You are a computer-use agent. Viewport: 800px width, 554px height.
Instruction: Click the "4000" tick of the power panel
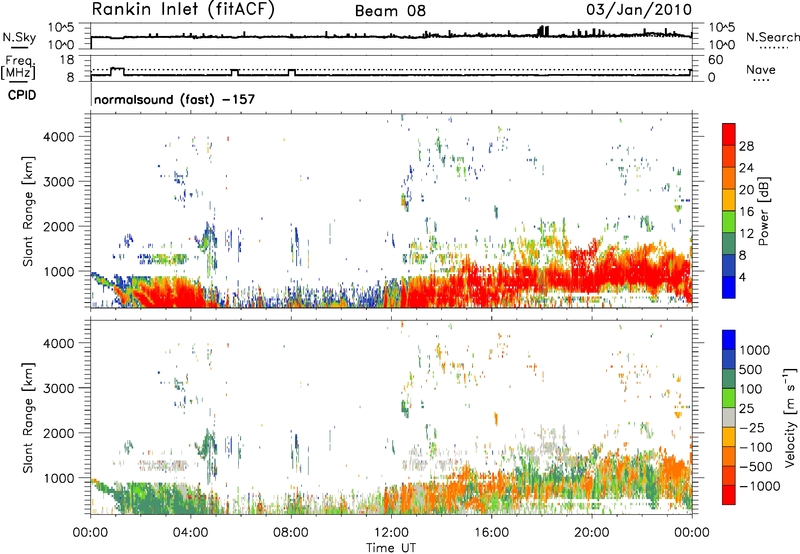(59, 137)
